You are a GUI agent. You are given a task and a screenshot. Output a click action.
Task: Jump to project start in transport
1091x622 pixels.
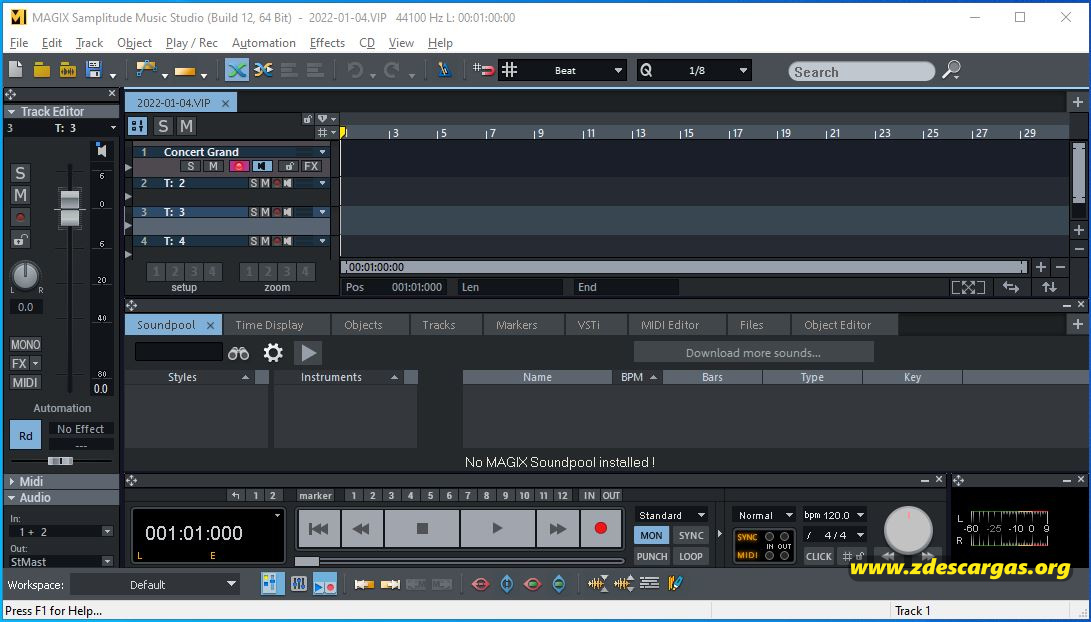(319, 529)
